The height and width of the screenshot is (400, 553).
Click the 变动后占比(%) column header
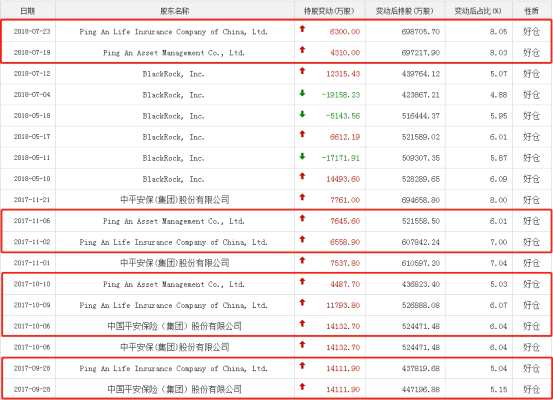click(x=478, y=11)
